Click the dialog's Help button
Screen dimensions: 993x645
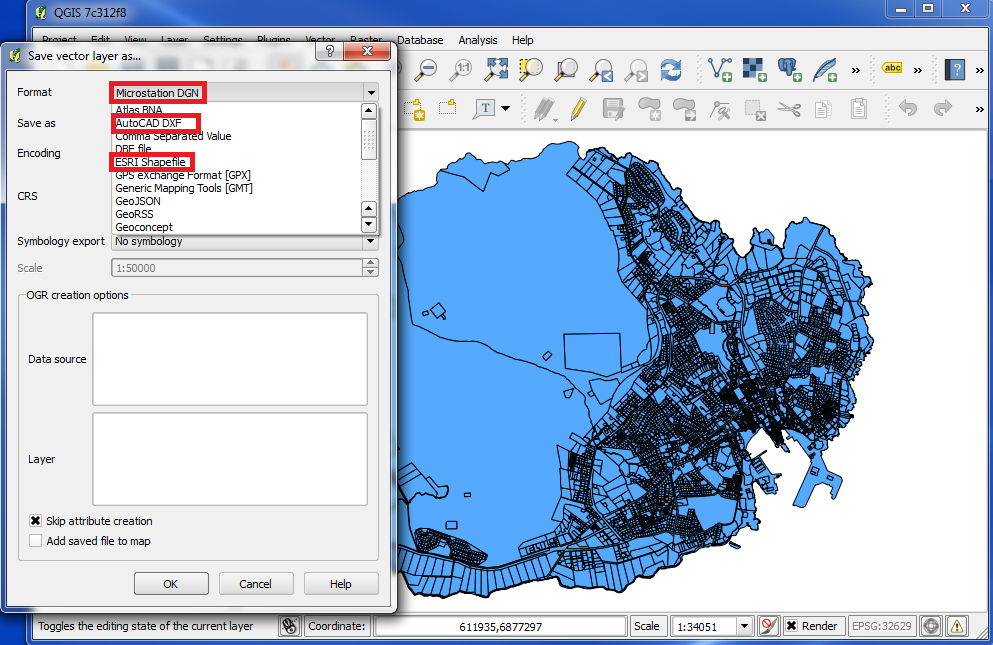(x=341, y=584)
